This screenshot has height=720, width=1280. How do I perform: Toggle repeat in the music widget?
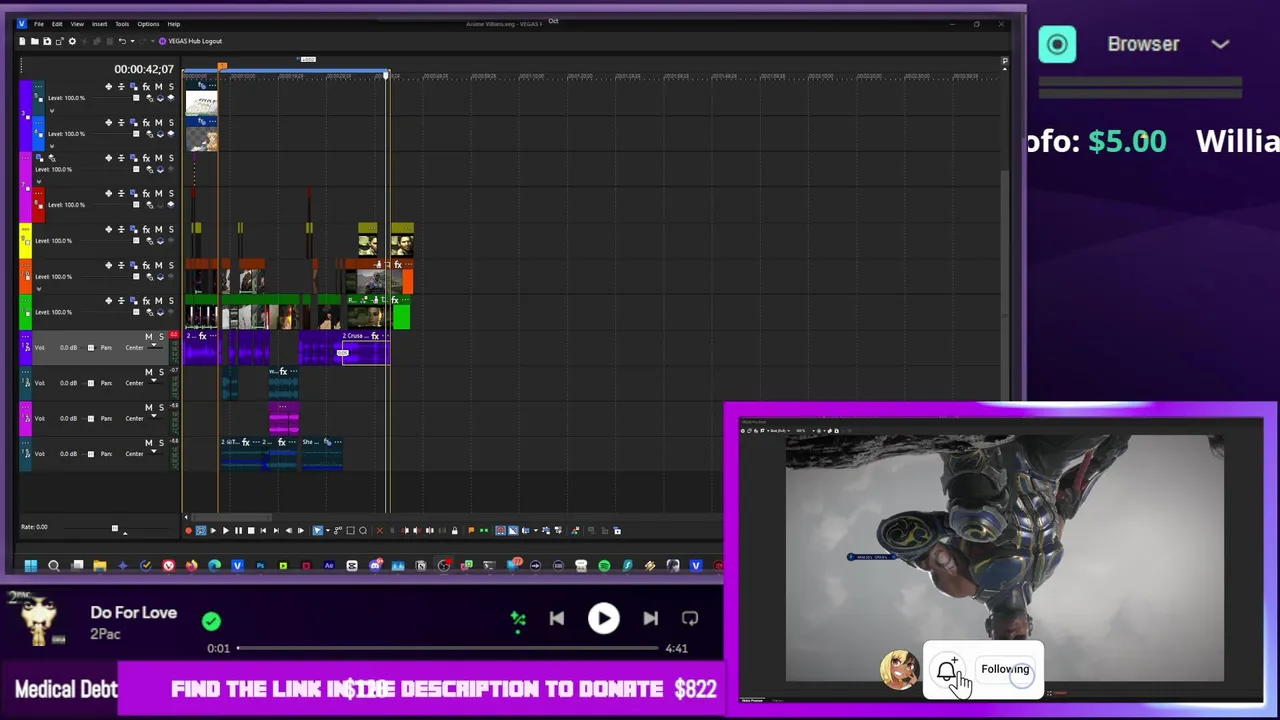tap(690, 618)
